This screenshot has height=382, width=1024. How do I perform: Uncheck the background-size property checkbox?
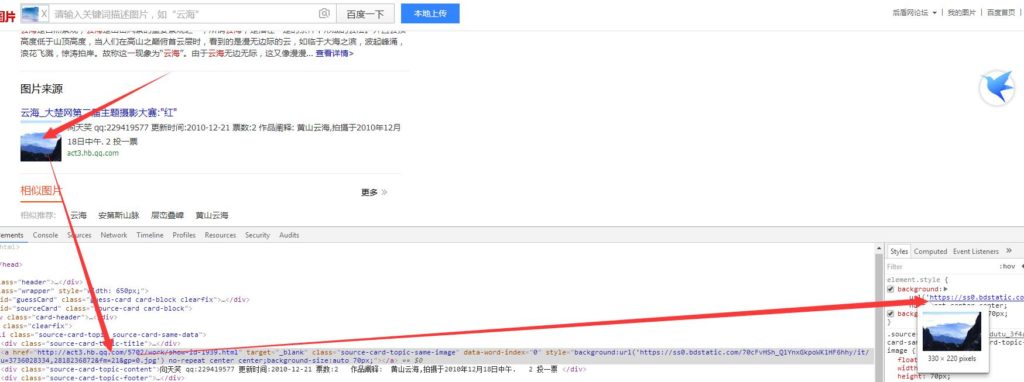point(890,313)
